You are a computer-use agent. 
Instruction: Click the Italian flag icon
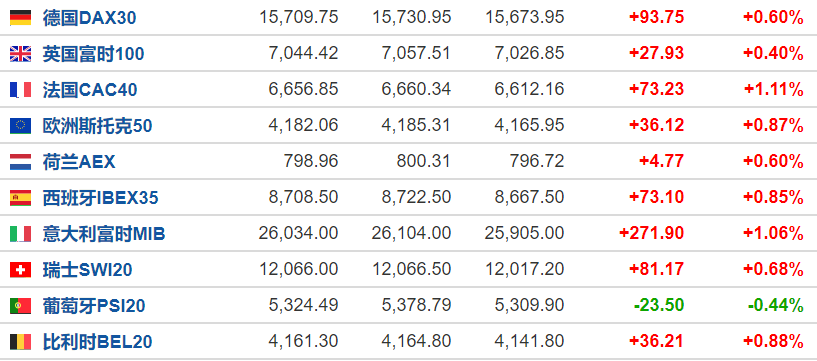point(20,233)
